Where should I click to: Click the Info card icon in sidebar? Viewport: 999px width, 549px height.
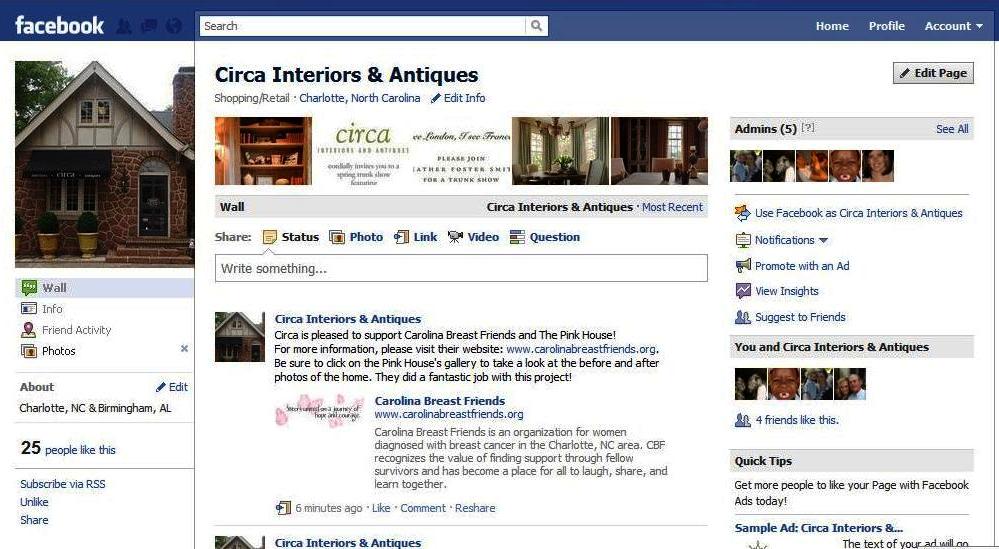[x=29, y=308]
